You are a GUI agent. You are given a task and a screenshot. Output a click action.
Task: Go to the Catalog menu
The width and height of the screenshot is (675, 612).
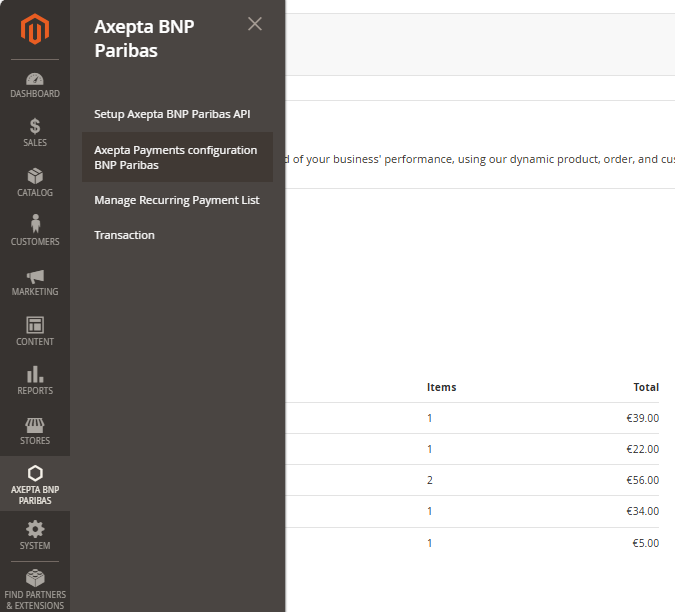coord(35,183)
